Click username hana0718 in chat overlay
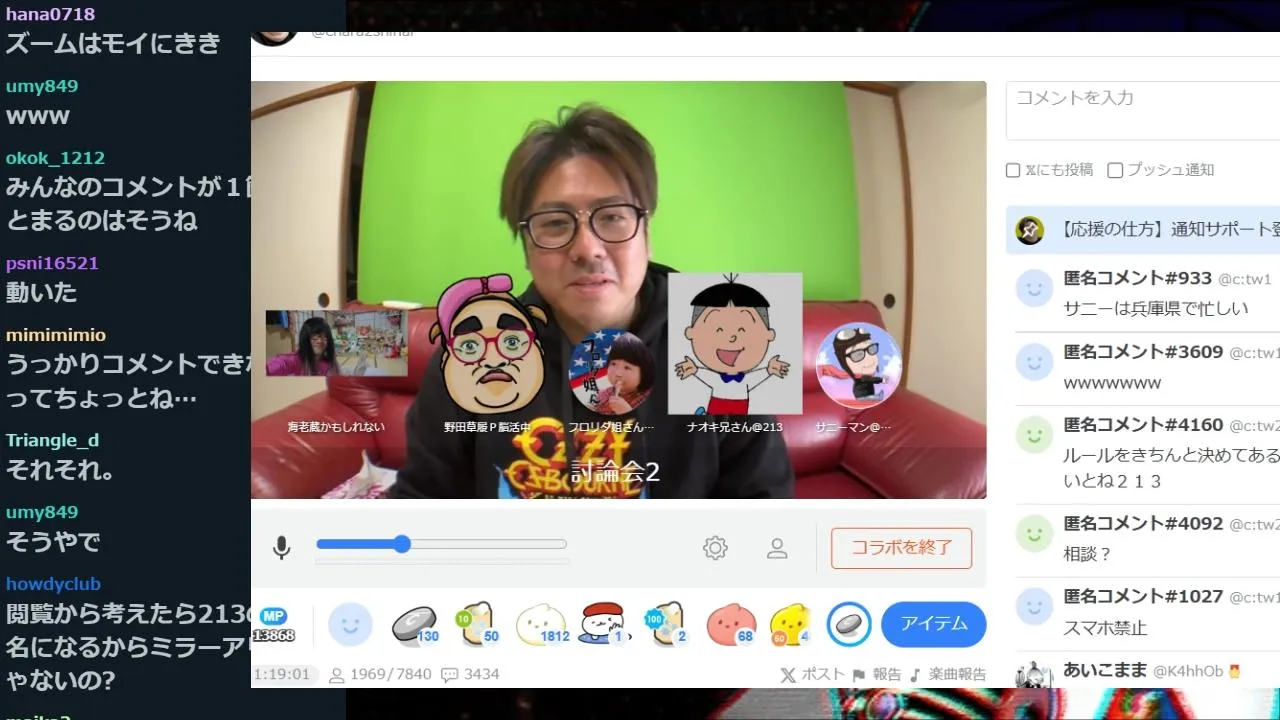 click(50, 14)
